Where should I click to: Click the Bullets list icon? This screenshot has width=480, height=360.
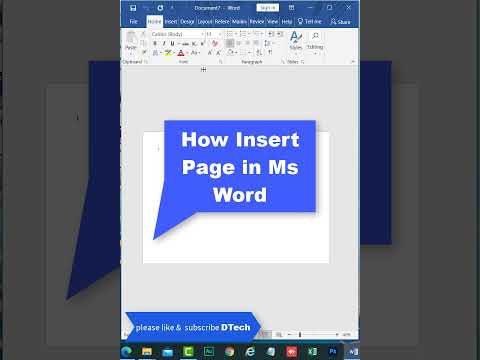pos(230,34)
